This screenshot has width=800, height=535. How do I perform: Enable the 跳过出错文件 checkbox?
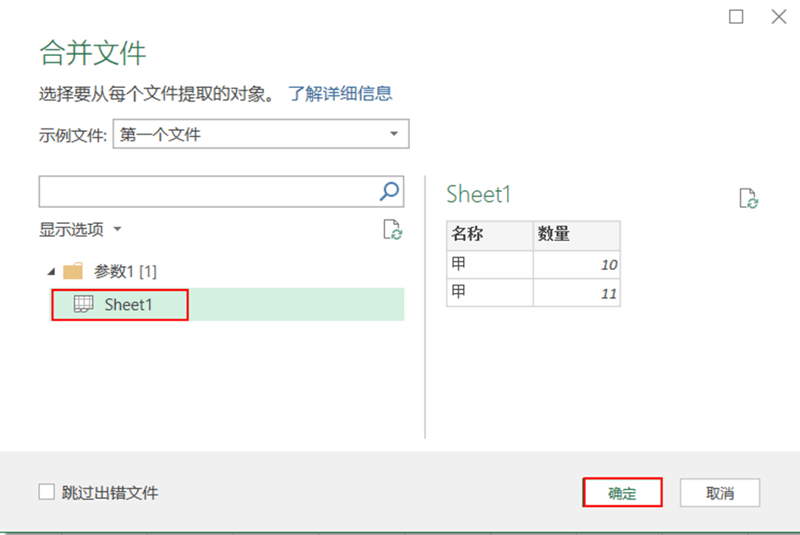46,492
